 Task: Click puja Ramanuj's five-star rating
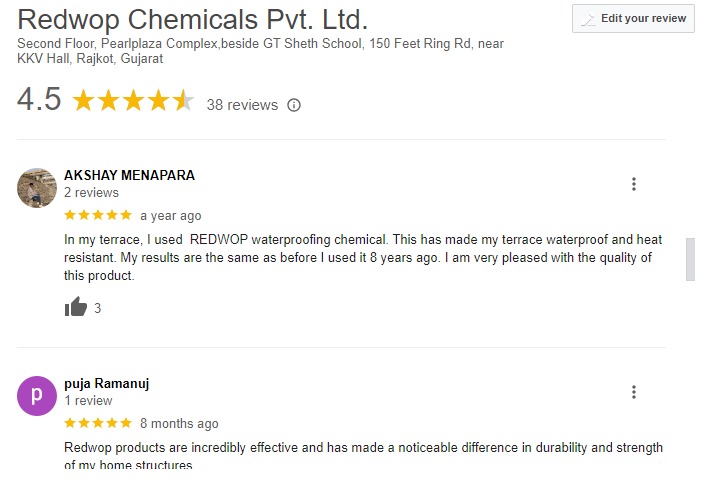coord(98,423)
